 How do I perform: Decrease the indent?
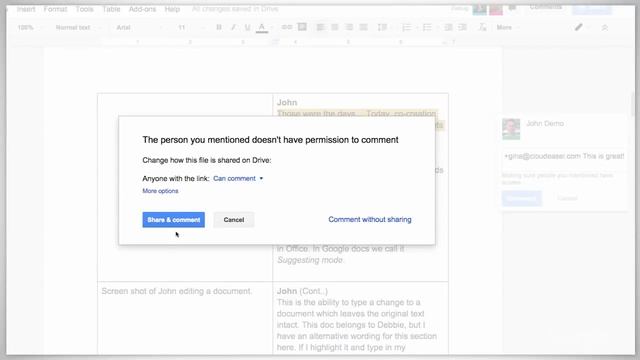(x=448, y=27)
